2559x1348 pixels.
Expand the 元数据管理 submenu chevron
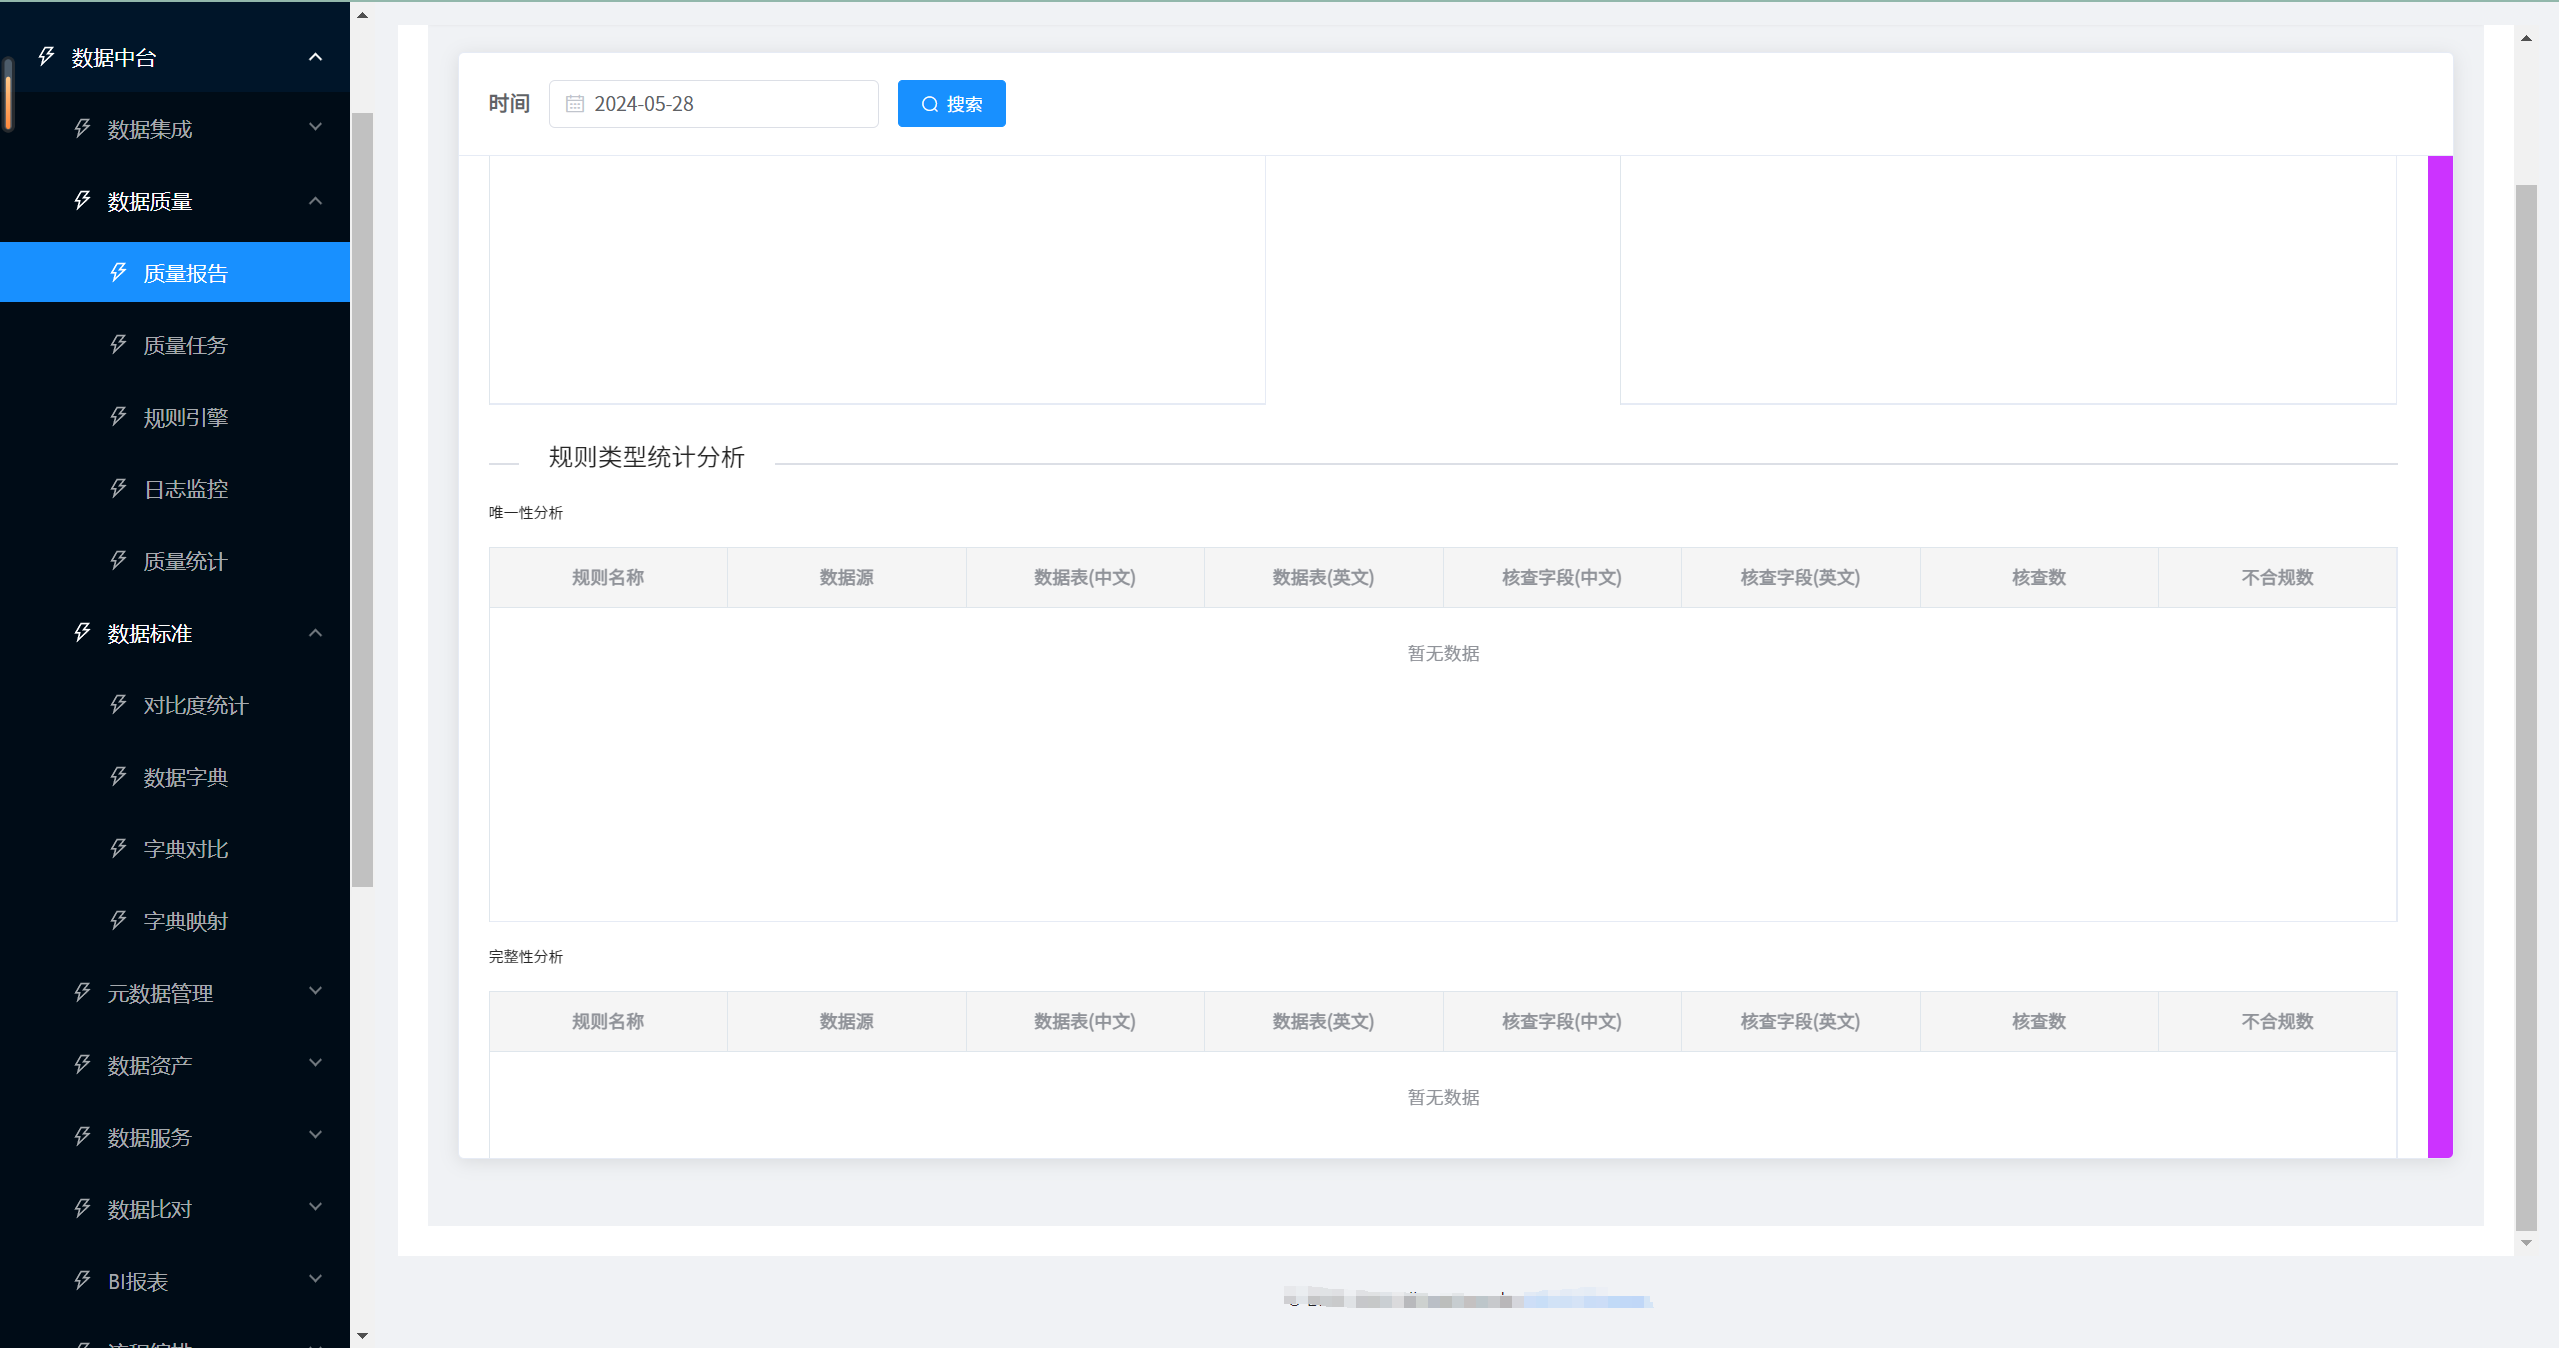click(315, 991)
